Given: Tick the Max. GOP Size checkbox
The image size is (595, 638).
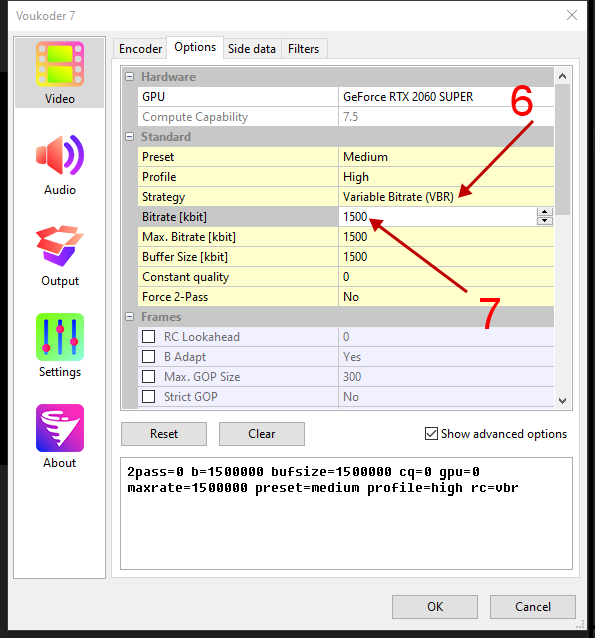Looking at the screenshot, I should click(x=149, y=376).
